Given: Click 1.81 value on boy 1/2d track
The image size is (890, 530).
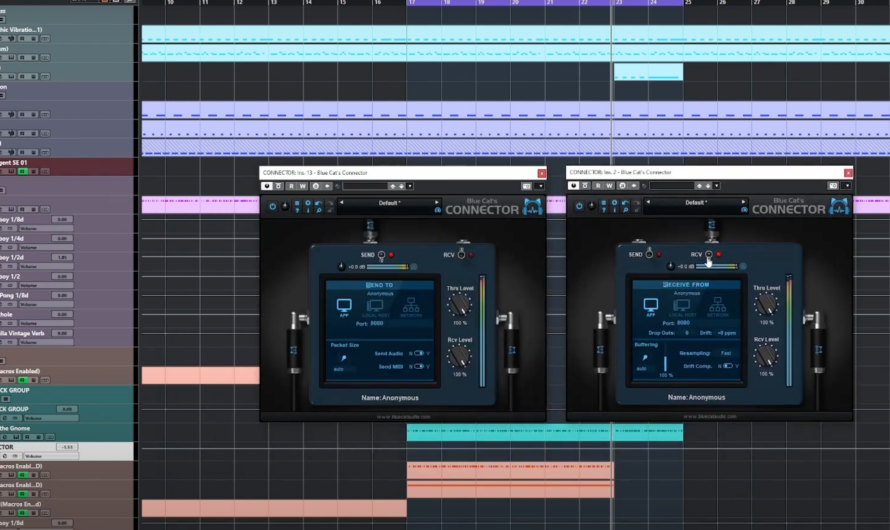Looking at the screenshot, I should 62,258.
